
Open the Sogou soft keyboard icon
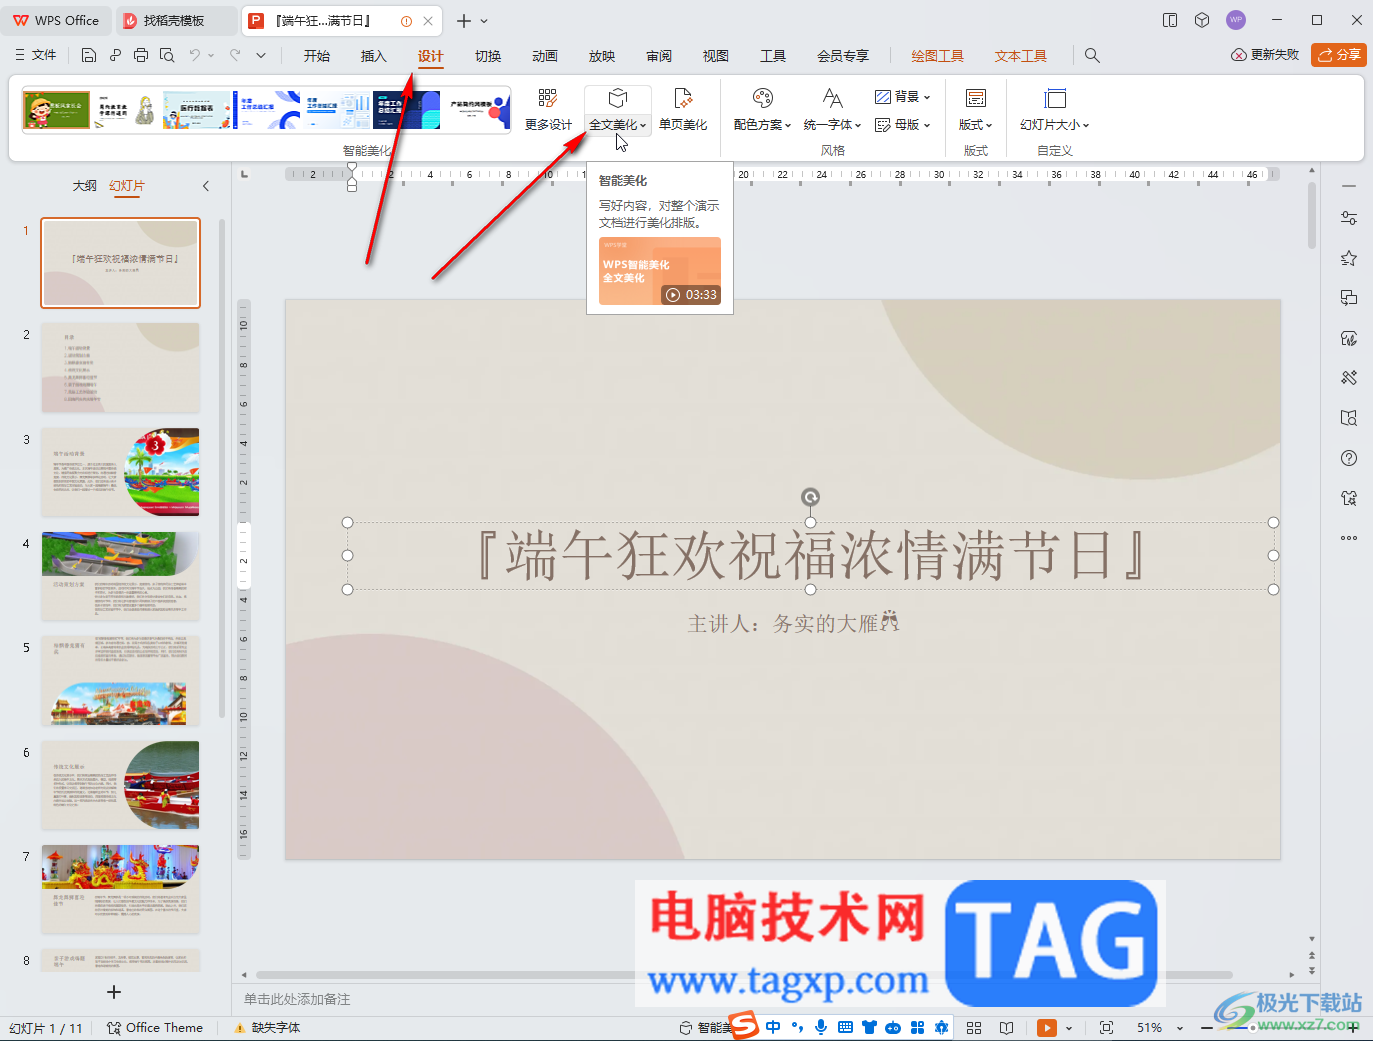(x=845, y=1027)
